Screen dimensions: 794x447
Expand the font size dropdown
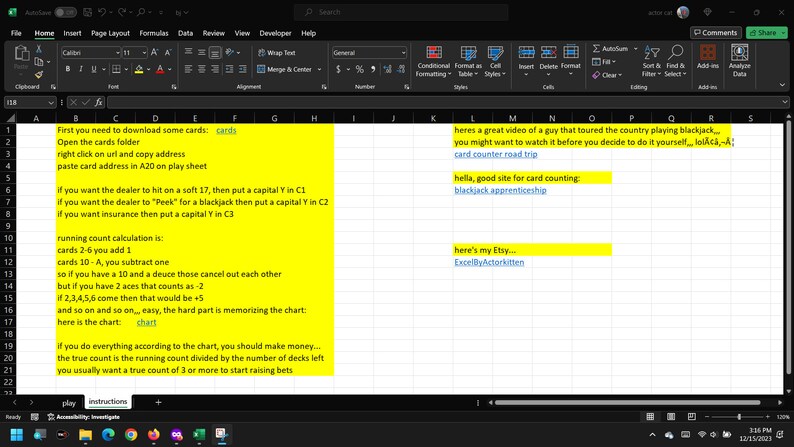[x=144, y=53]
